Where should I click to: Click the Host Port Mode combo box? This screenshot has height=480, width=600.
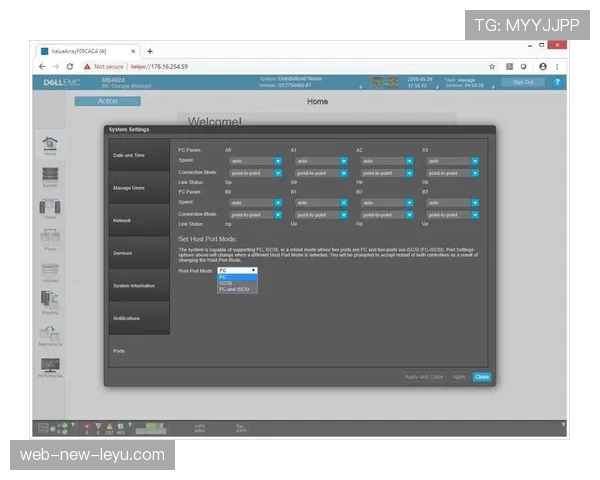pyautogui.click(x=237, y=270)
